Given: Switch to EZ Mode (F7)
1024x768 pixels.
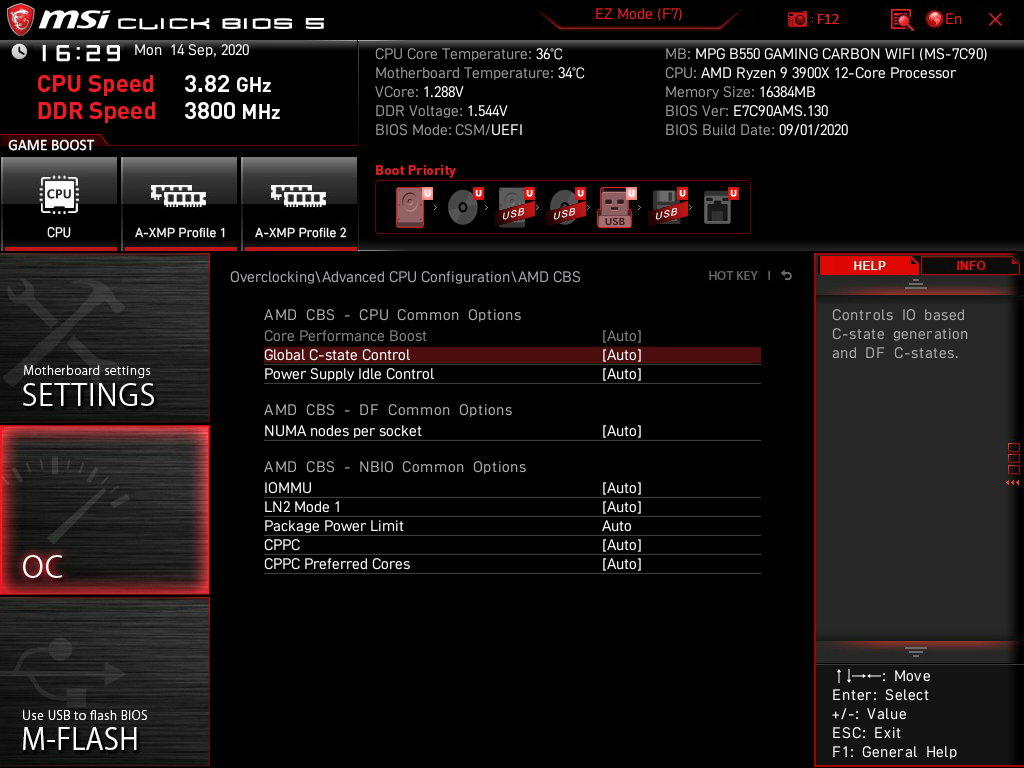Looking at the screenshot, I should click(638, 14).
